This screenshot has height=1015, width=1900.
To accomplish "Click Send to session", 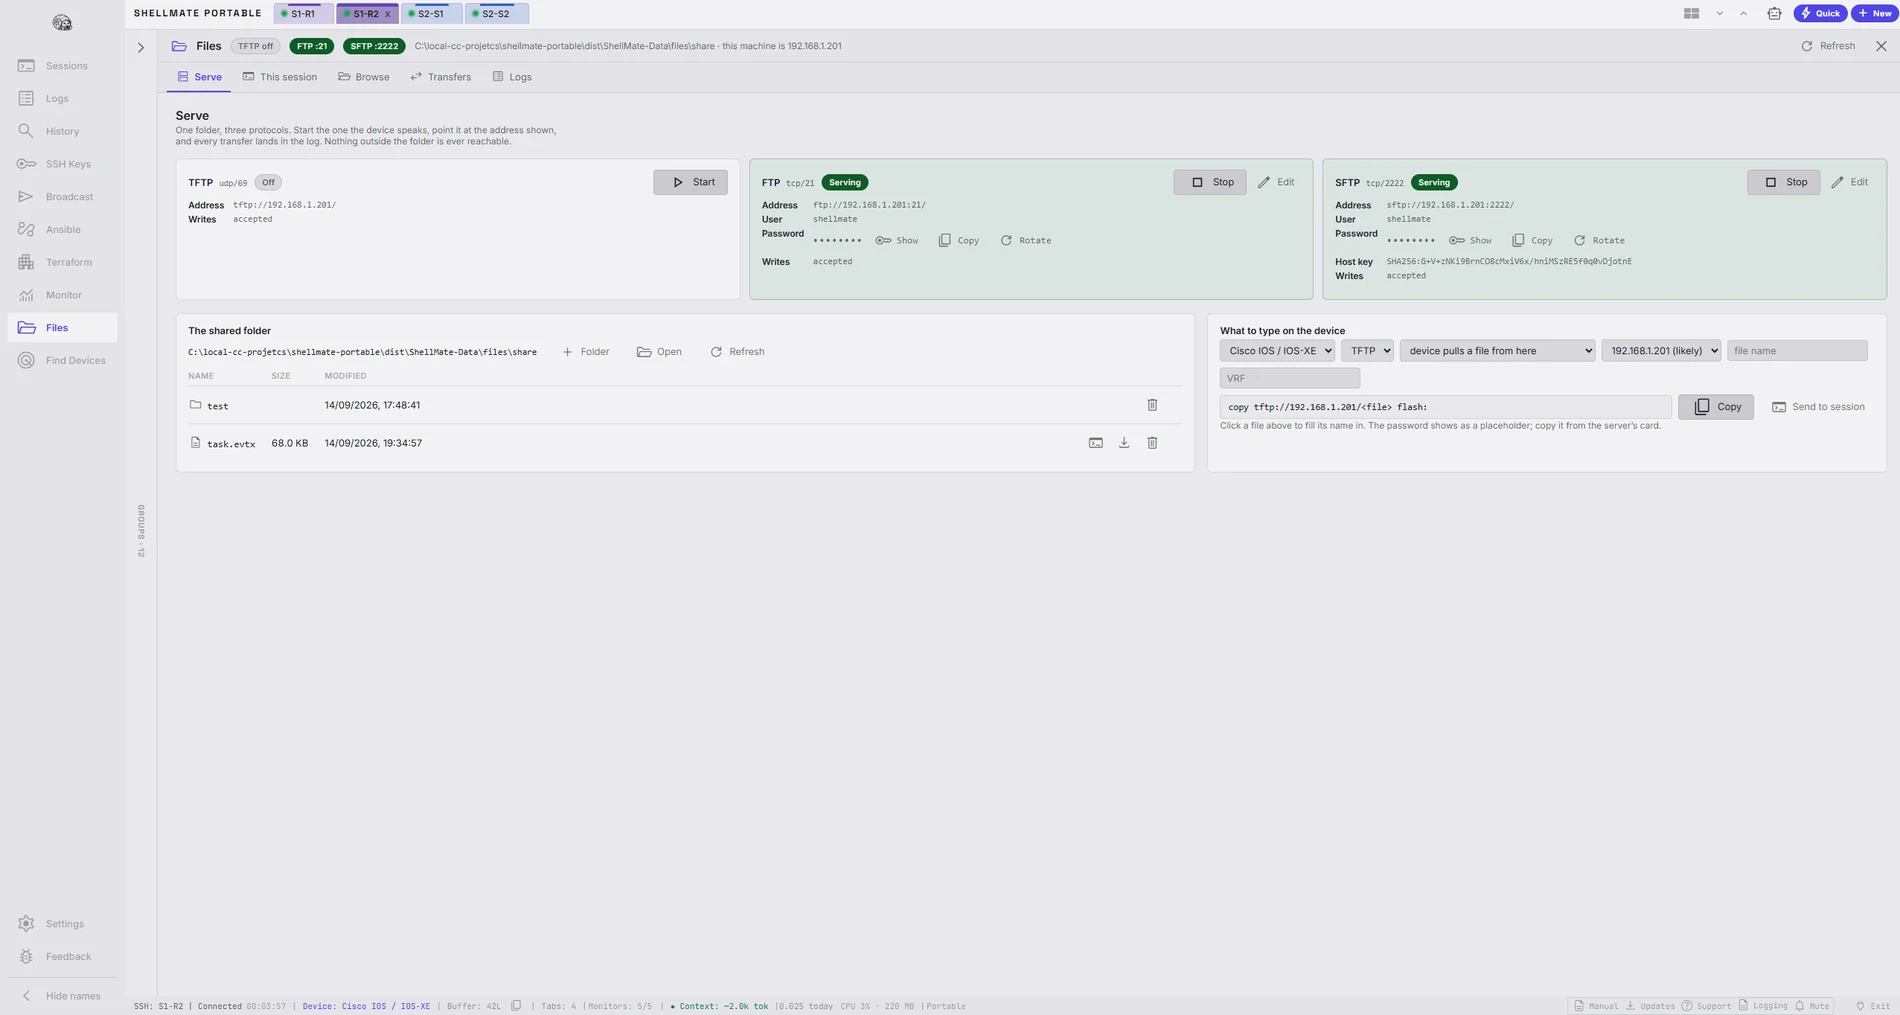I will (1818, 407).
